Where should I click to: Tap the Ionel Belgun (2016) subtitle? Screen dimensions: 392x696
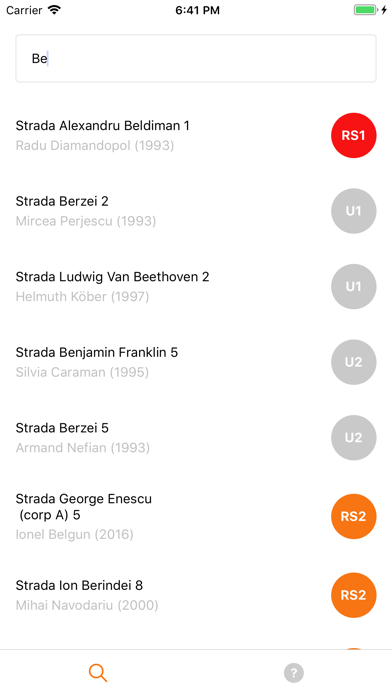click(74, 534)
